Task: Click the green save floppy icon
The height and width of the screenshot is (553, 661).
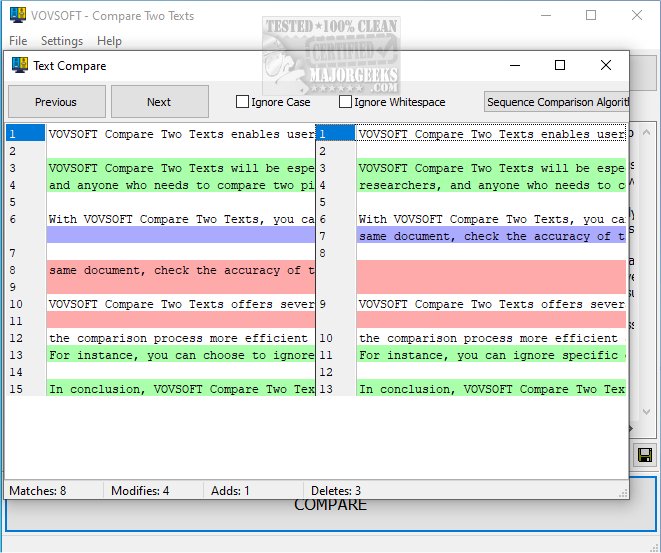Action: tap(645, 455)
